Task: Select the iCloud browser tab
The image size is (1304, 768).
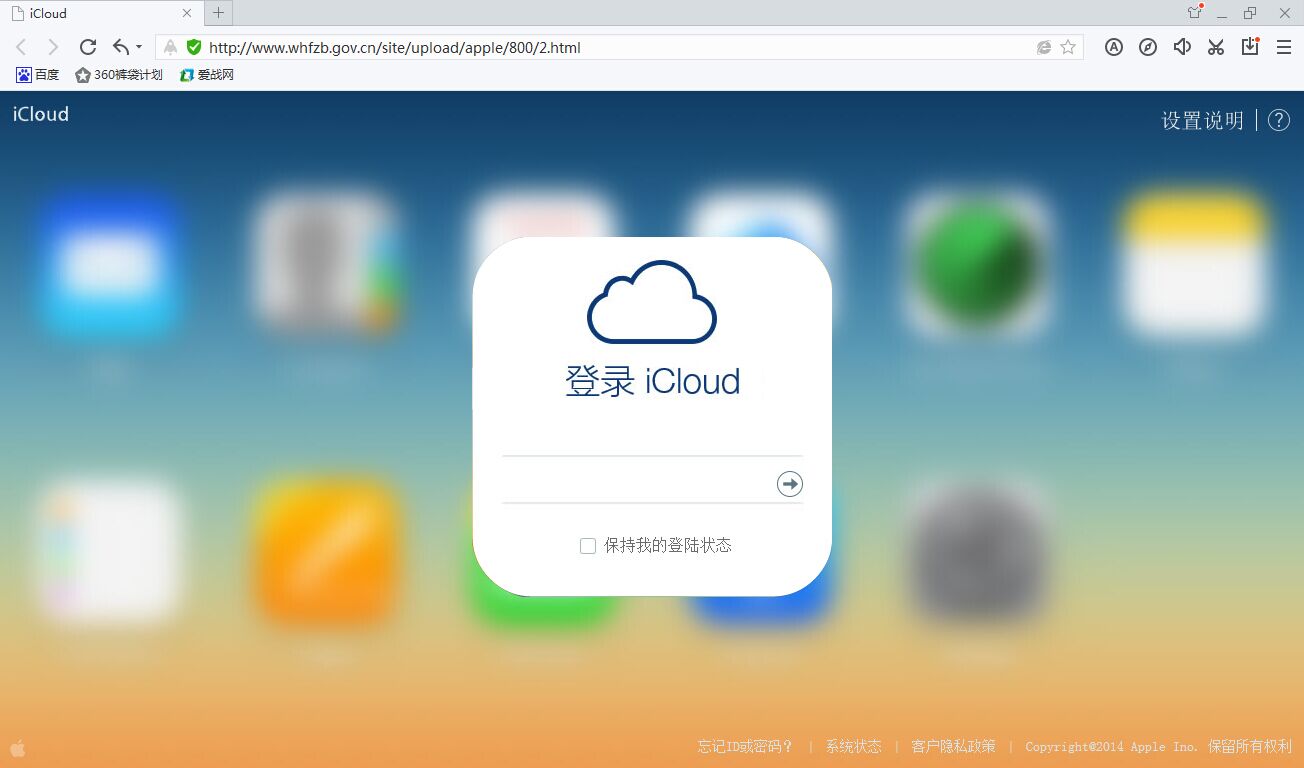Action: point(100,13)
